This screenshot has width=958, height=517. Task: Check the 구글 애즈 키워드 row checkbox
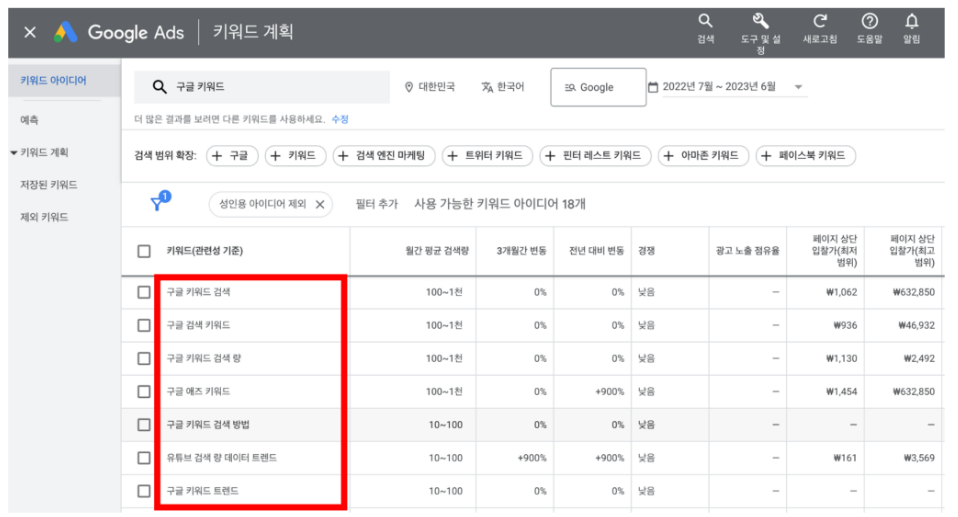click(144, 391)
